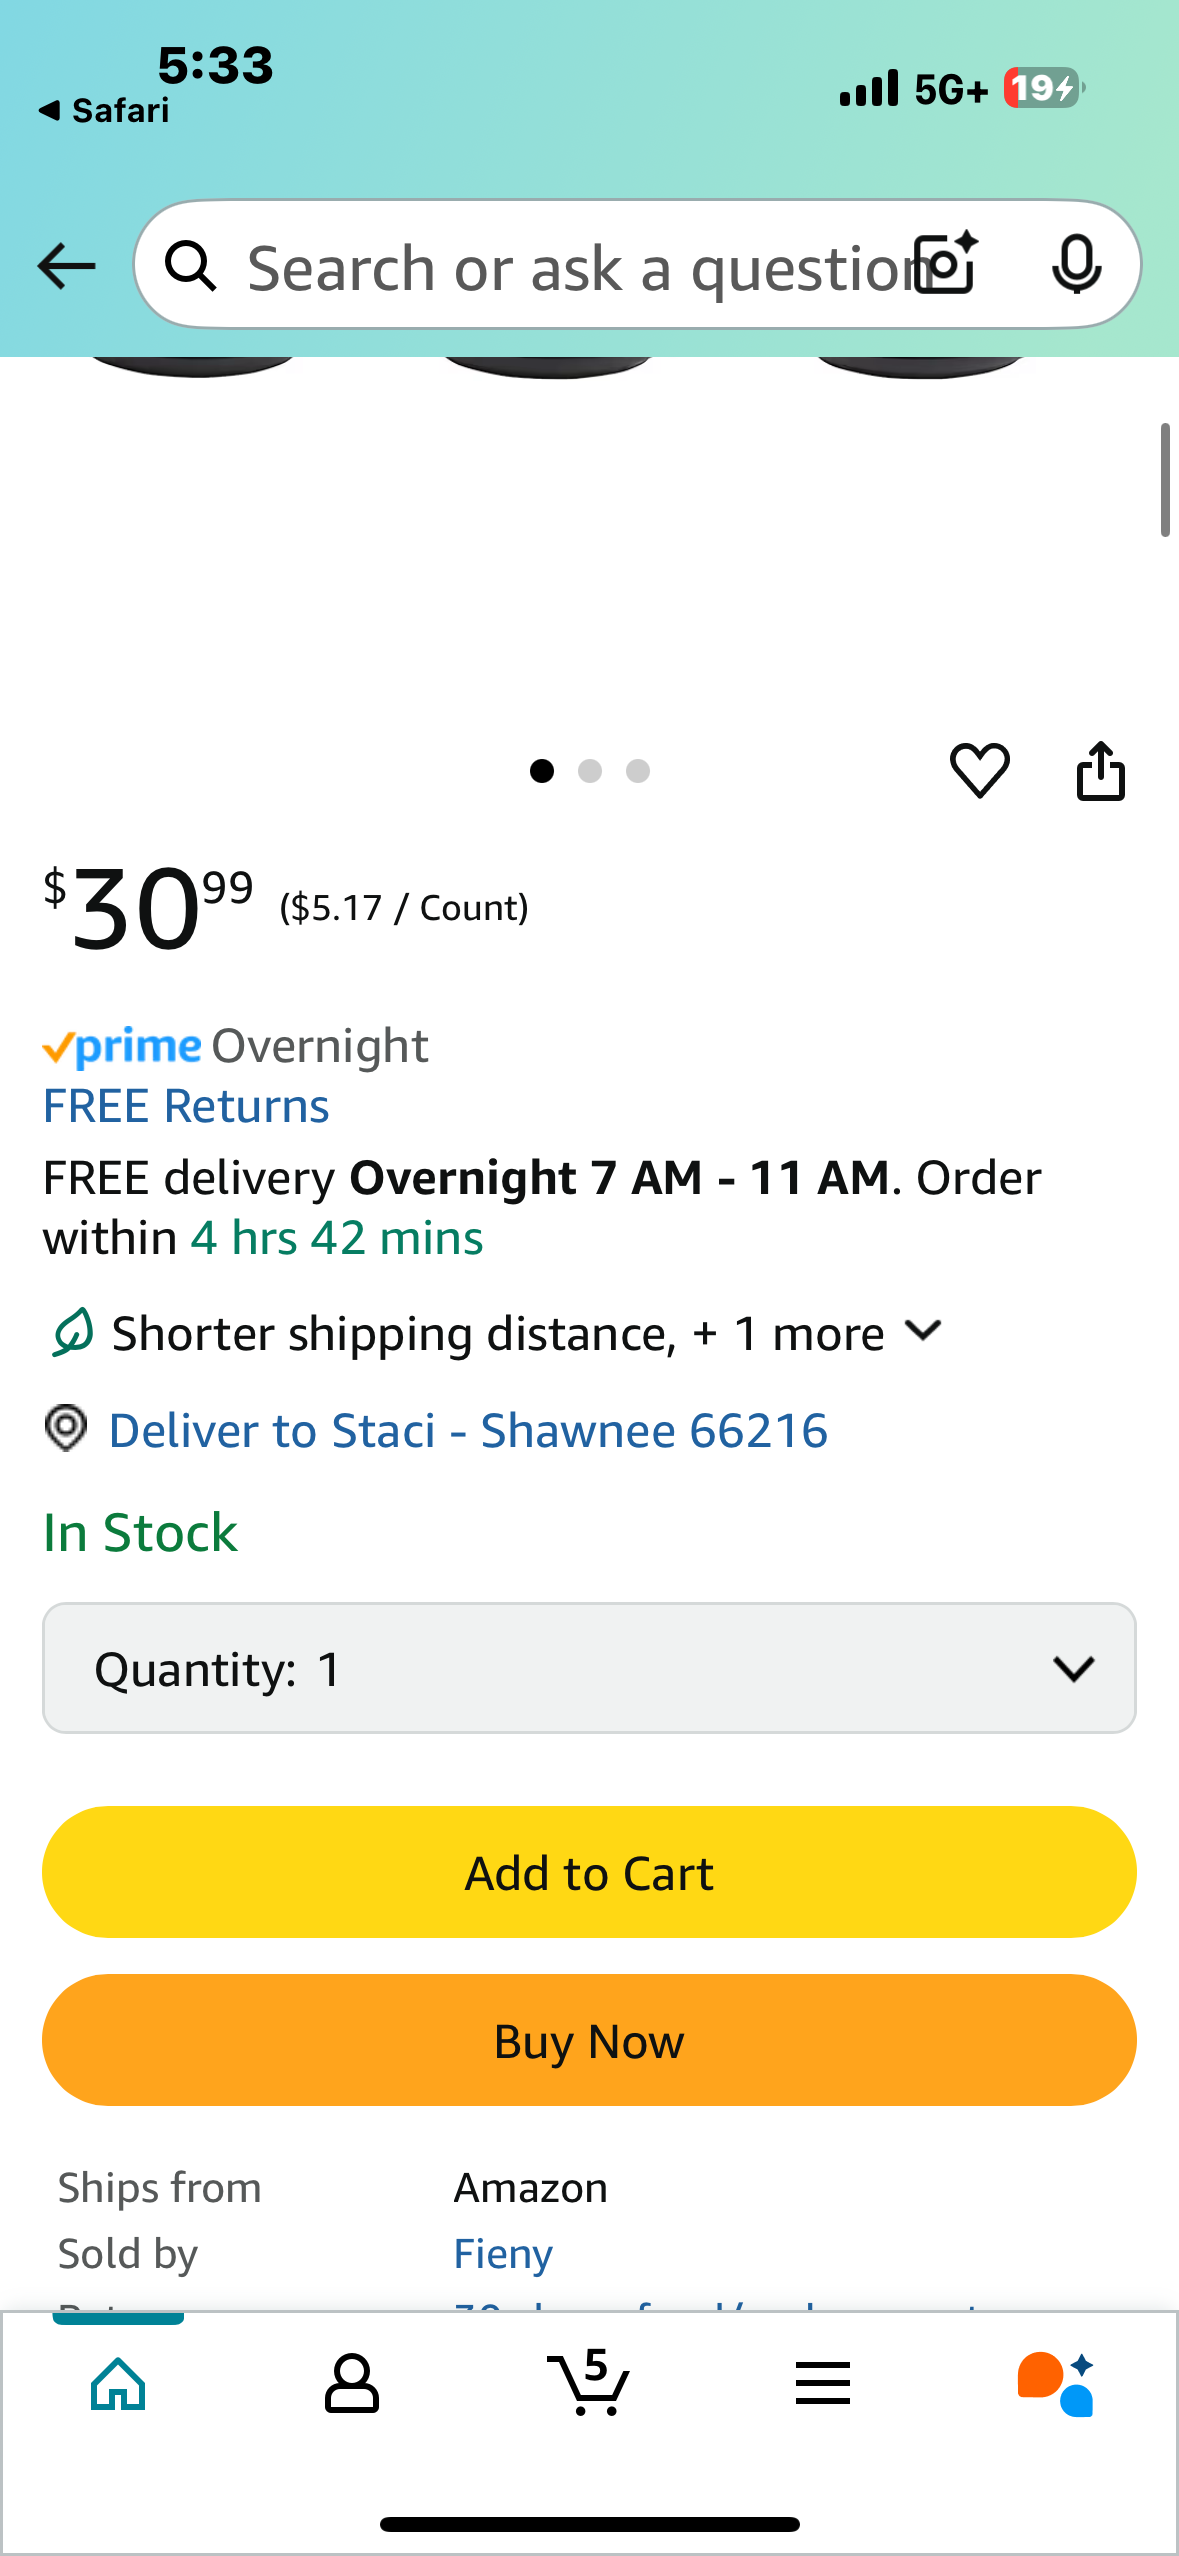Expand Shorter shipping distance details
Image resolution: width=1179 pixels, height=2556 pixels.
[923, 1331]
